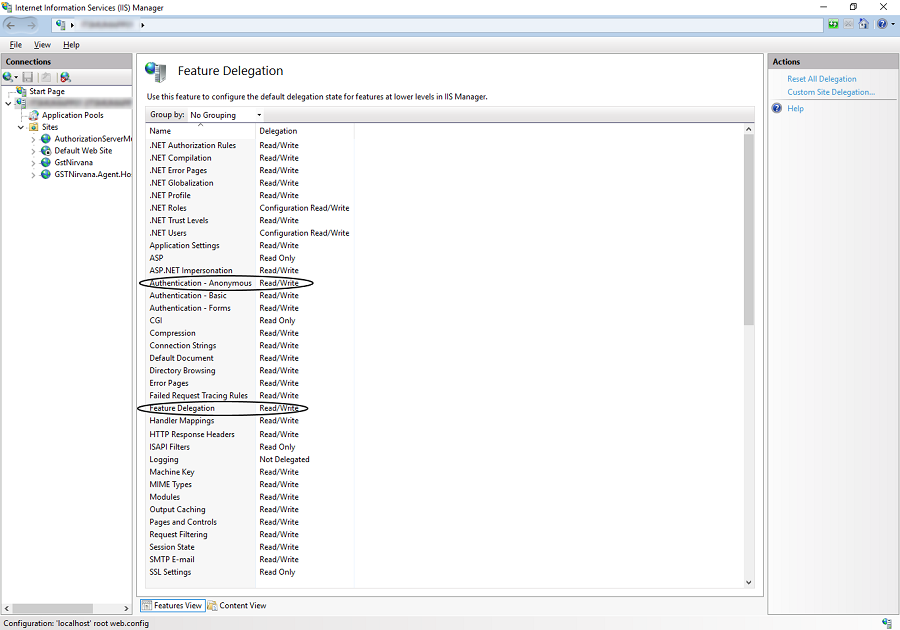Viewport: 900px width, 630px height.
Task: Click the Create New Connection globe icon
Action: pos(7,77)
